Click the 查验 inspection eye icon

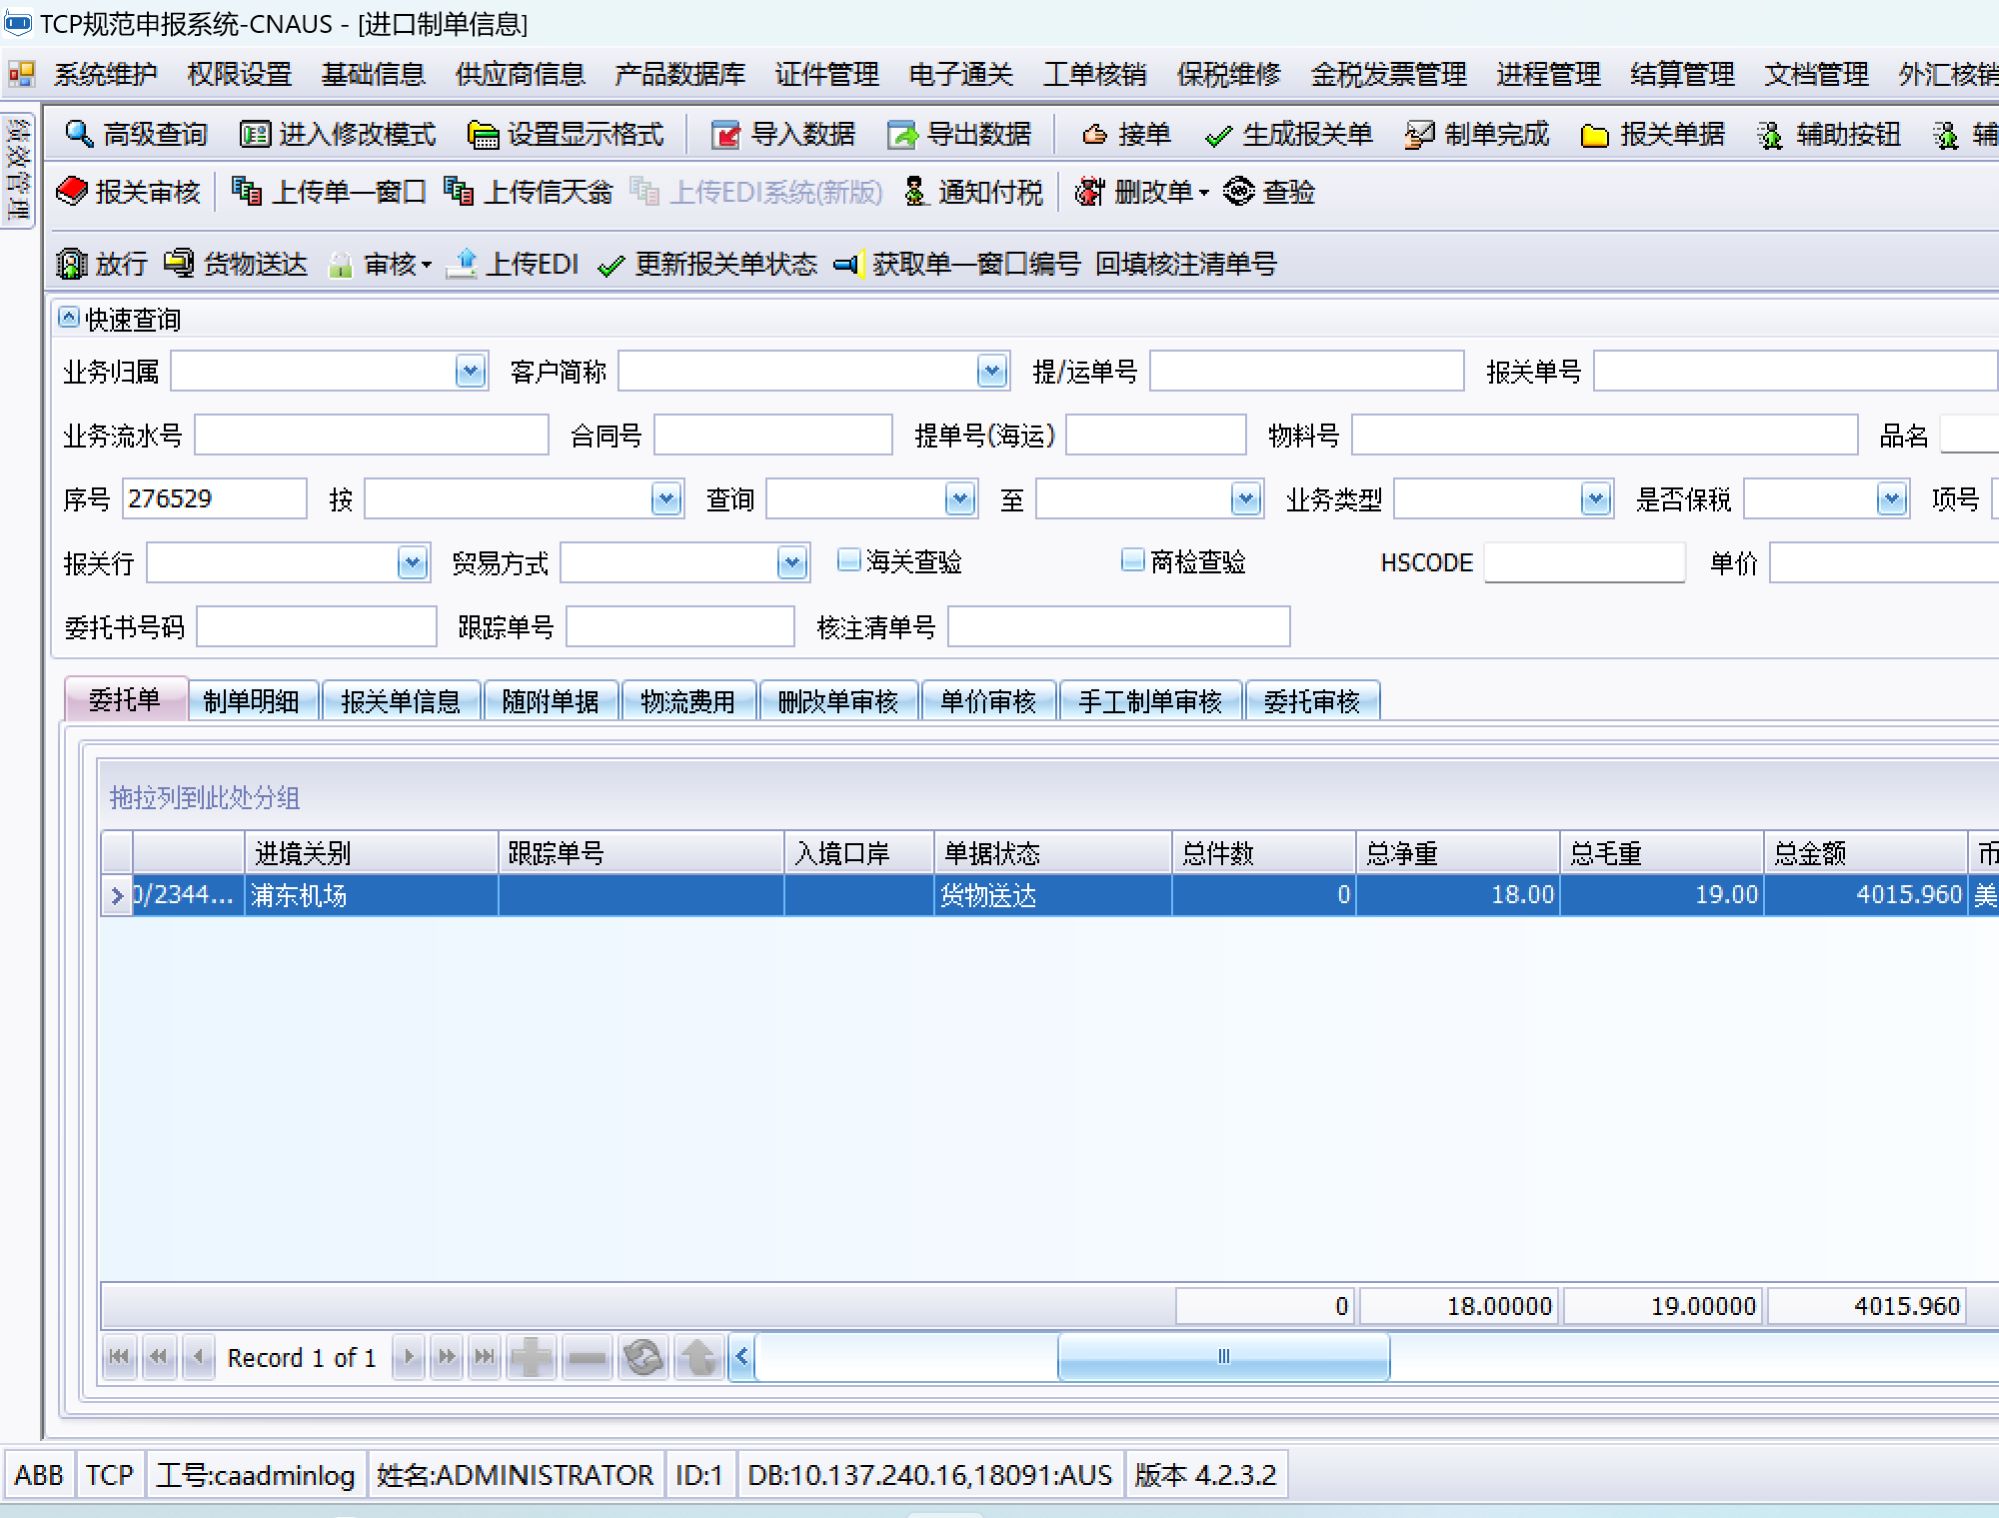(x=1238, y=191)
